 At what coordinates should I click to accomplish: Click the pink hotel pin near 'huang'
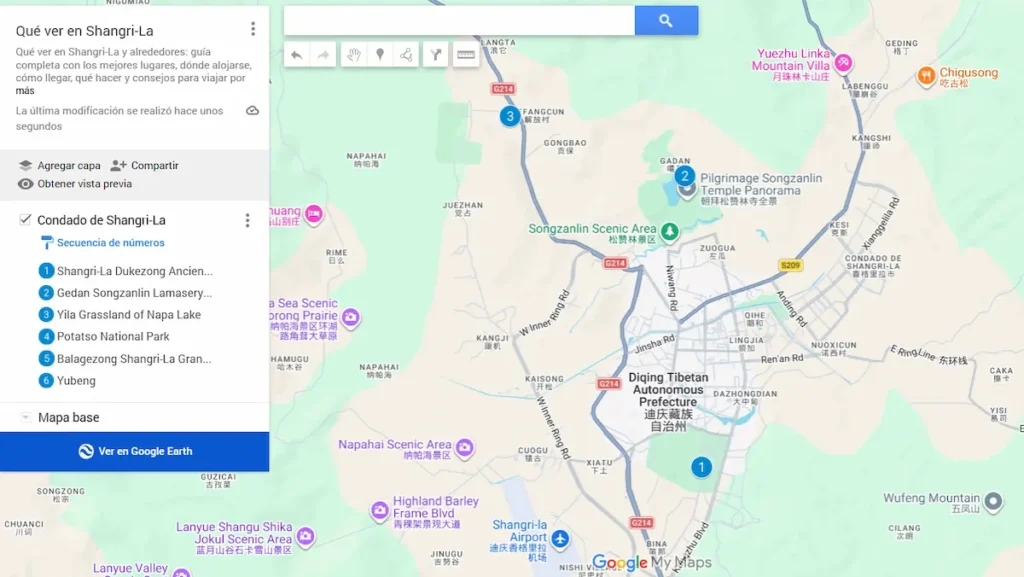[313, 214]
